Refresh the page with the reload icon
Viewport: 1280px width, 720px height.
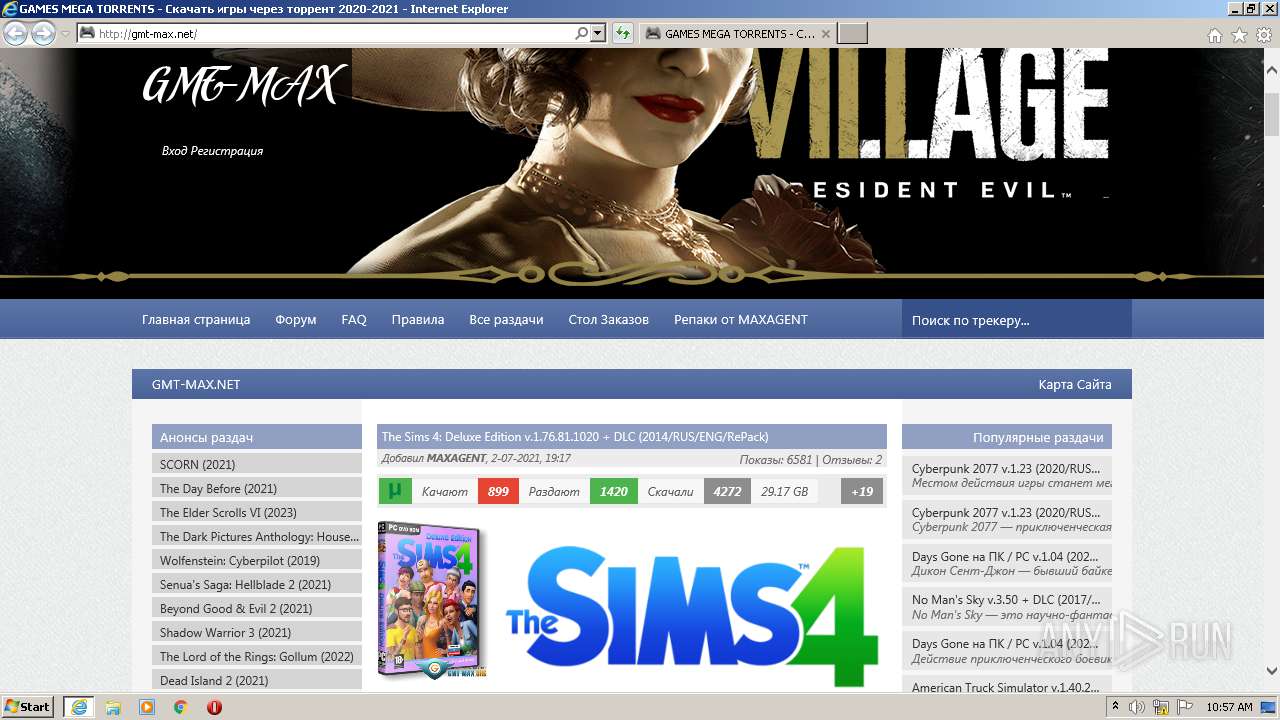click(x=623, y=33)
